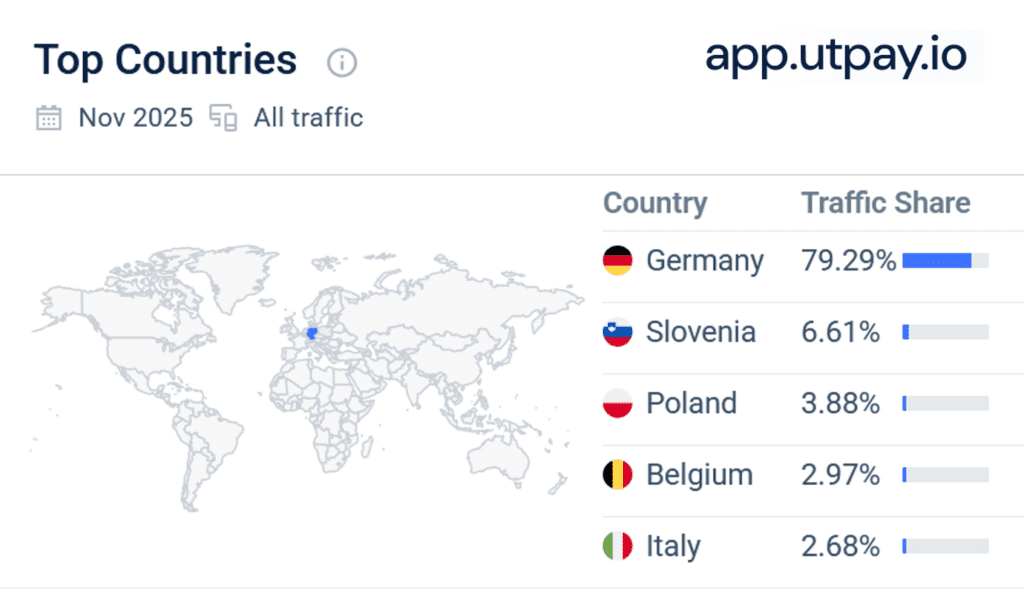Select the Poland flag icon

pyautogui.click(x=618, y=403)
